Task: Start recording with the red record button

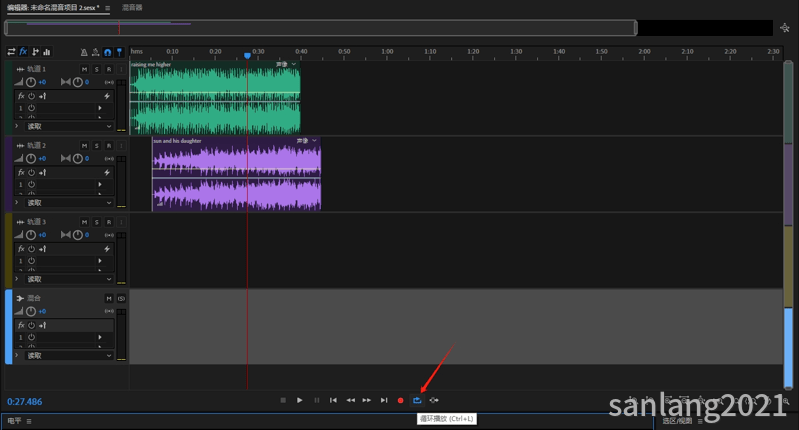Action: point(401,400)
